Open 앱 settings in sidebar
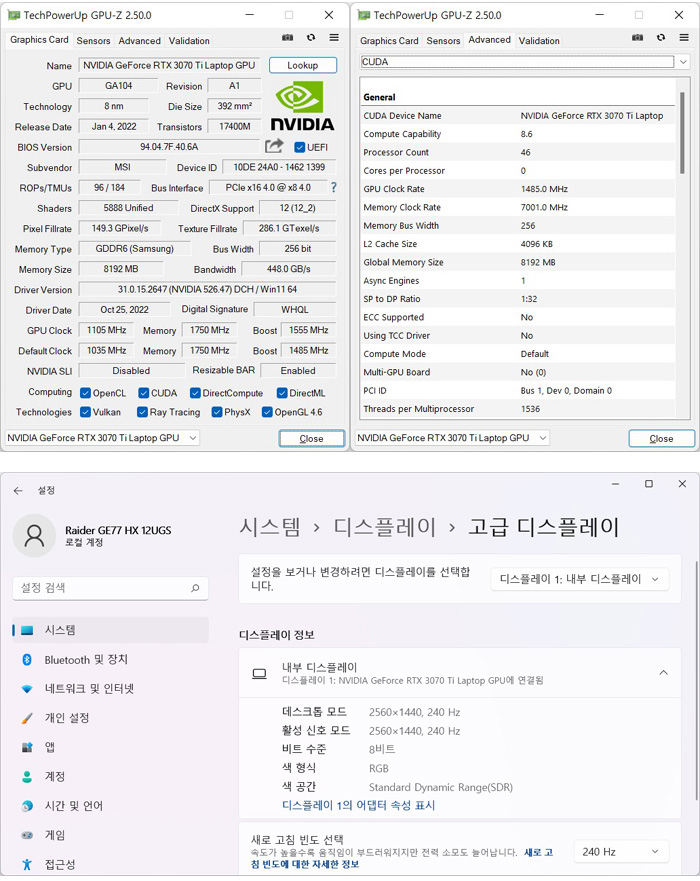This screenshot has height=881, width=700. click(x=111, y=747)
